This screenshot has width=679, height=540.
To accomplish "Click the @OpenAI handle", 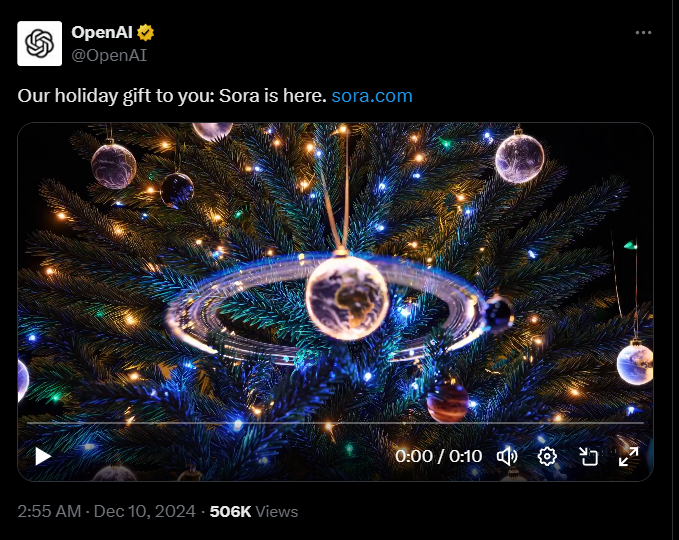I will coord(109,55).
